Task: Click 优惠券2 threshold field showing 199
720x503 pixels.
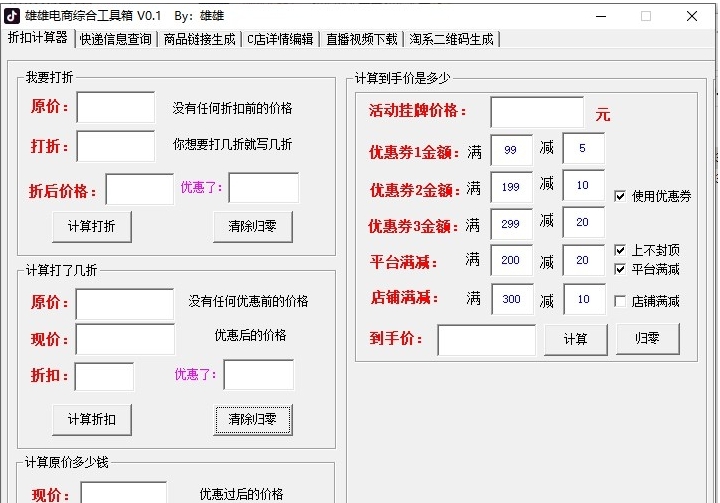Action: (x=512, y=187)
